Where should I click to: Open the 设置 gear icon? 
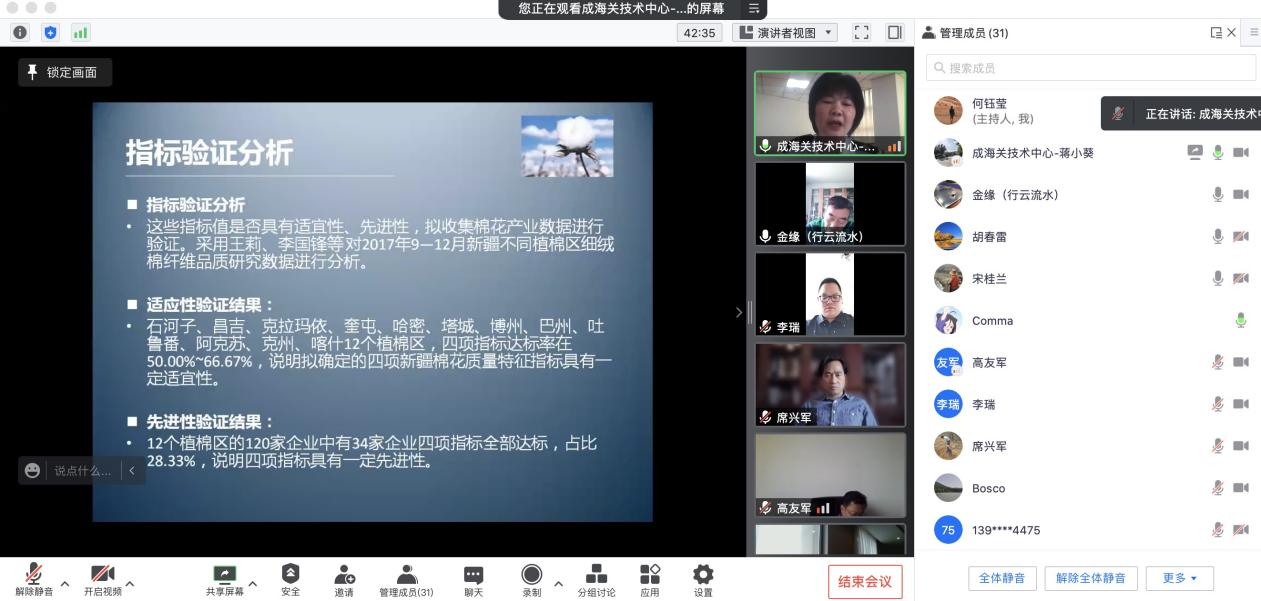(703, 578)
